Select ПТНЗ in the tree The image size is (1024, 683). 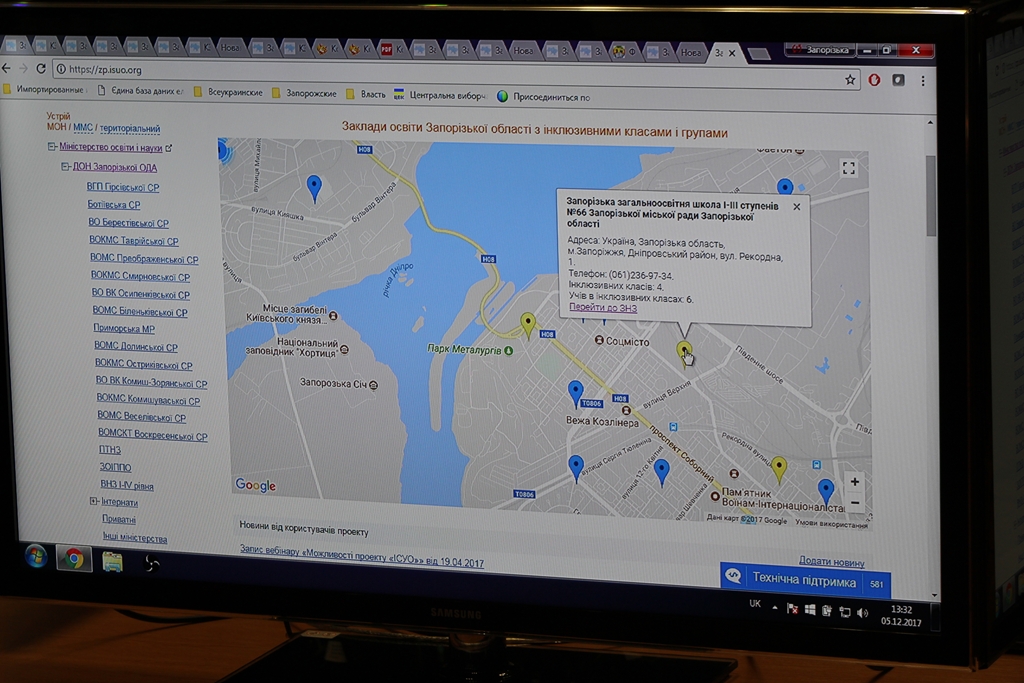point(110,450)
